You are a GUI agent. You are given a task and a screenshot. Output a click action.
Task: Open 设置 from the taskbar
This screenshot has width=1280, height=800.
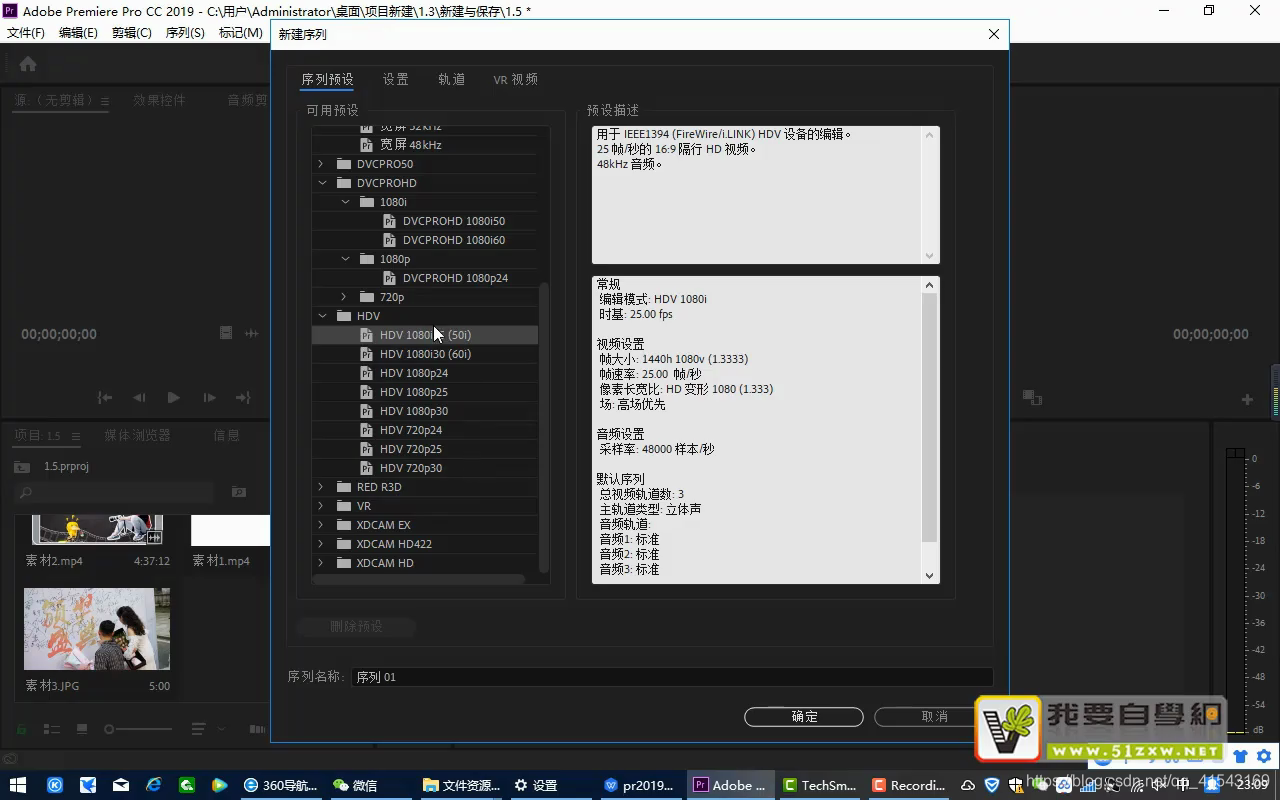tap(536, 785)
